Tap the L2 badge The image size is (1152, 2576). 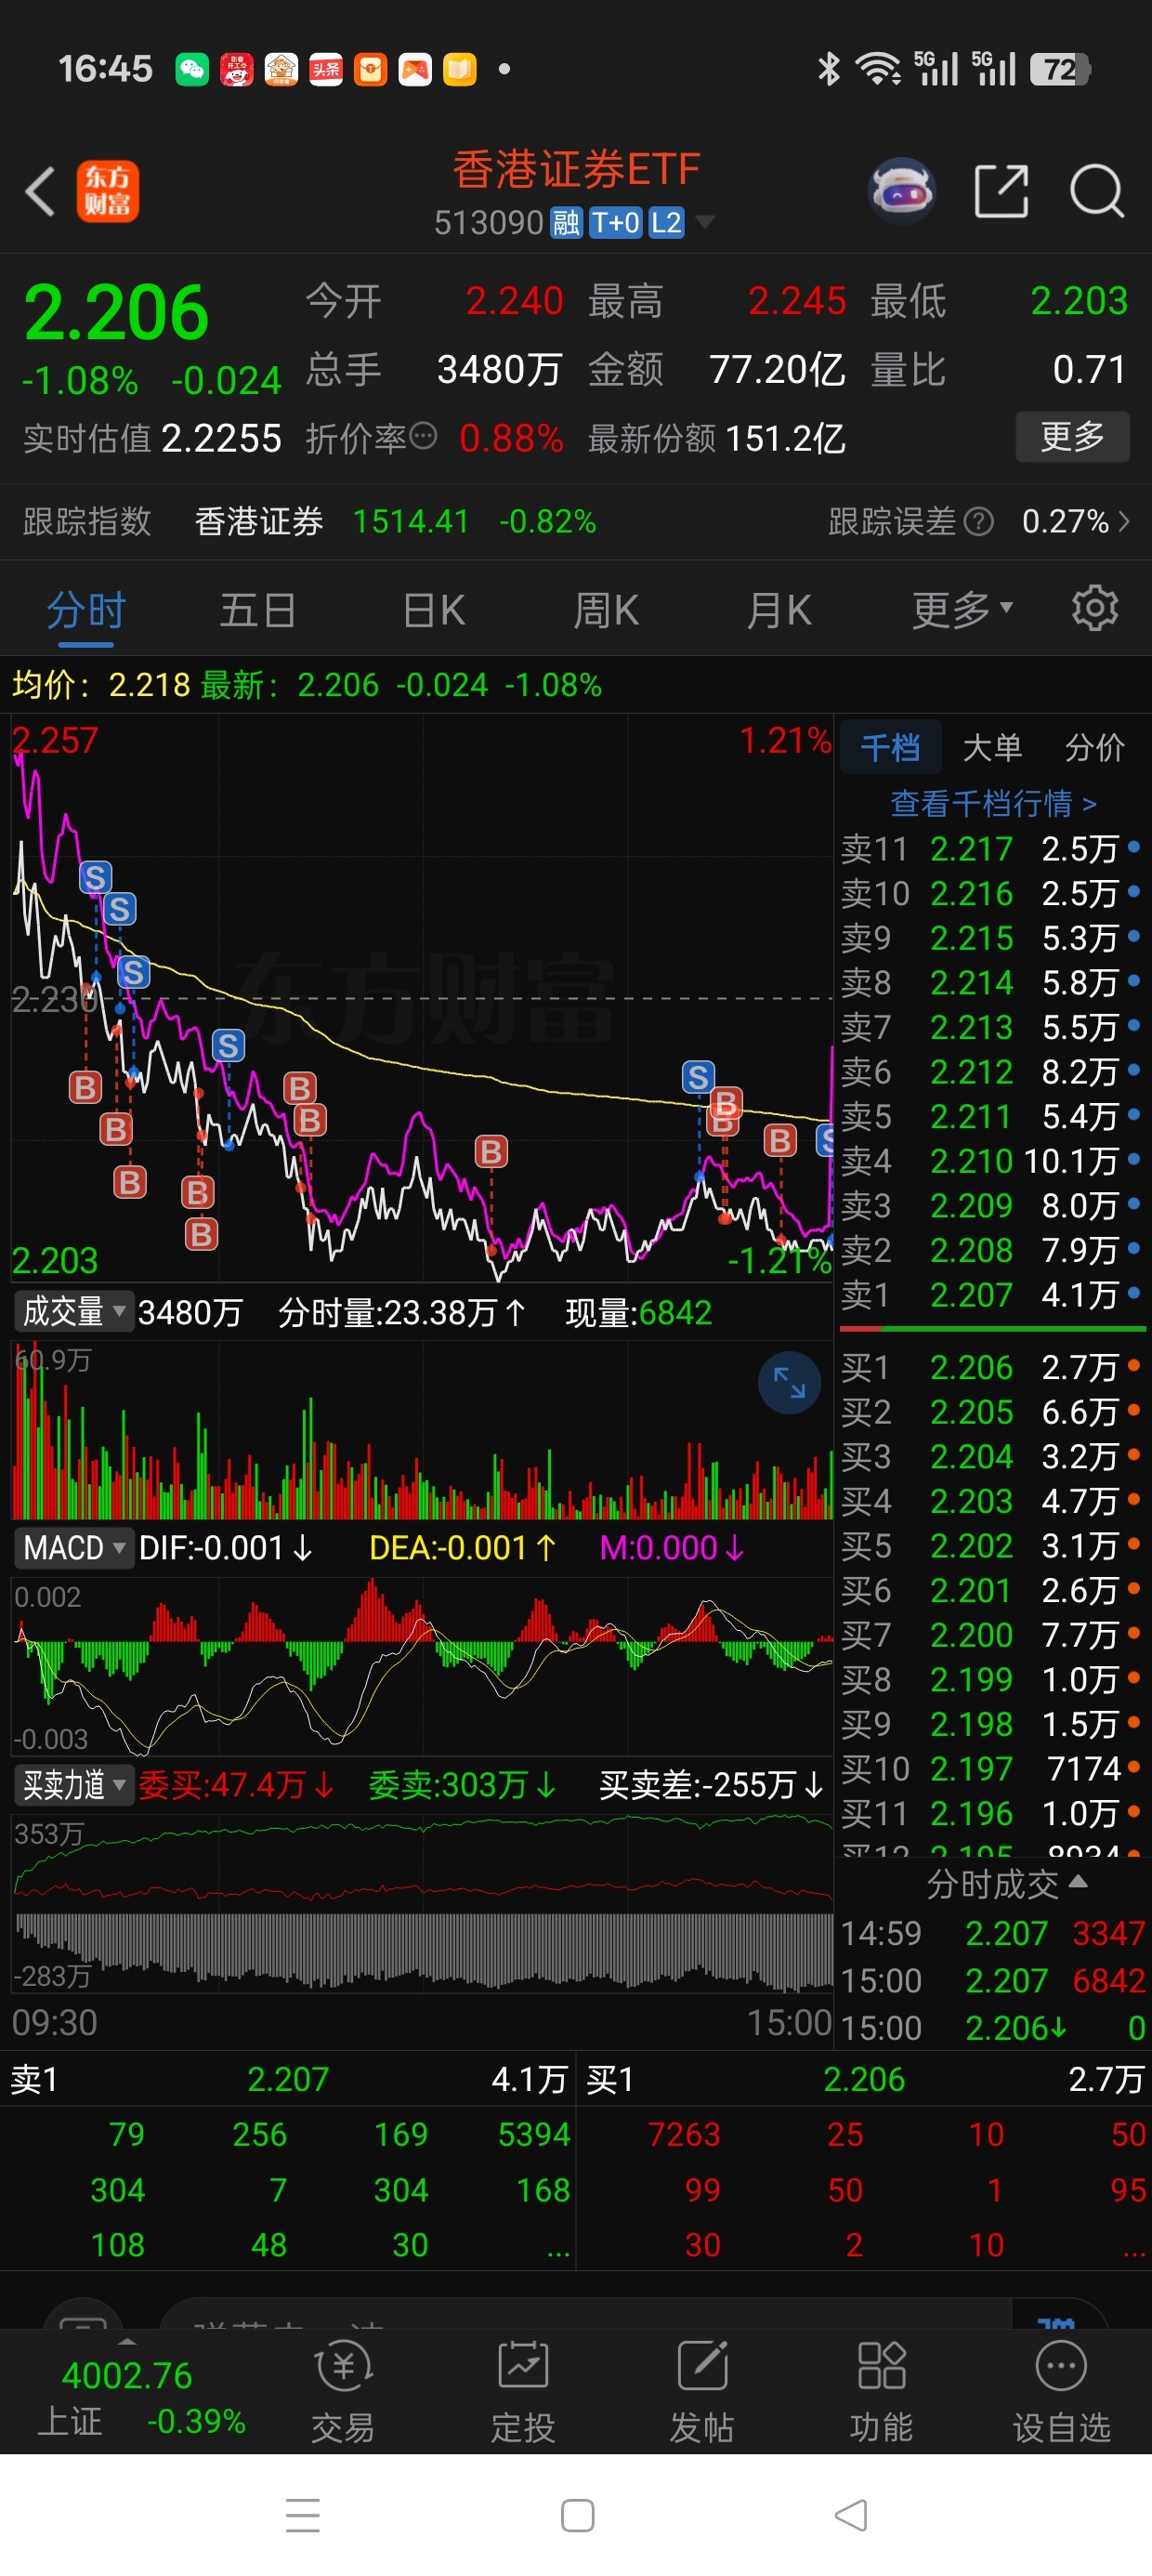(666, 223)
